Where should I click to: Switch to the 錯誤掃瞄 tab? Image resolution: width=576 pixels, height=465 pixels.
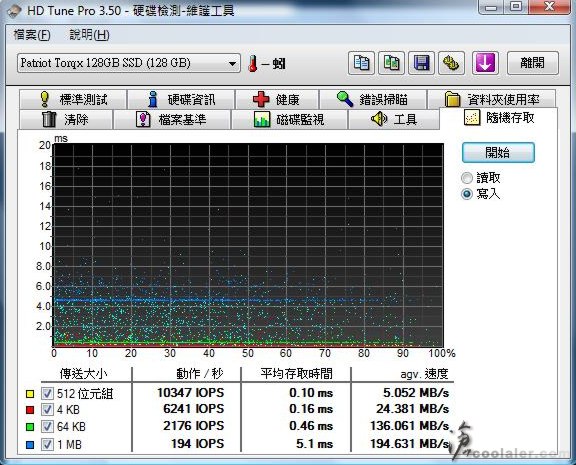click(373, 99)
